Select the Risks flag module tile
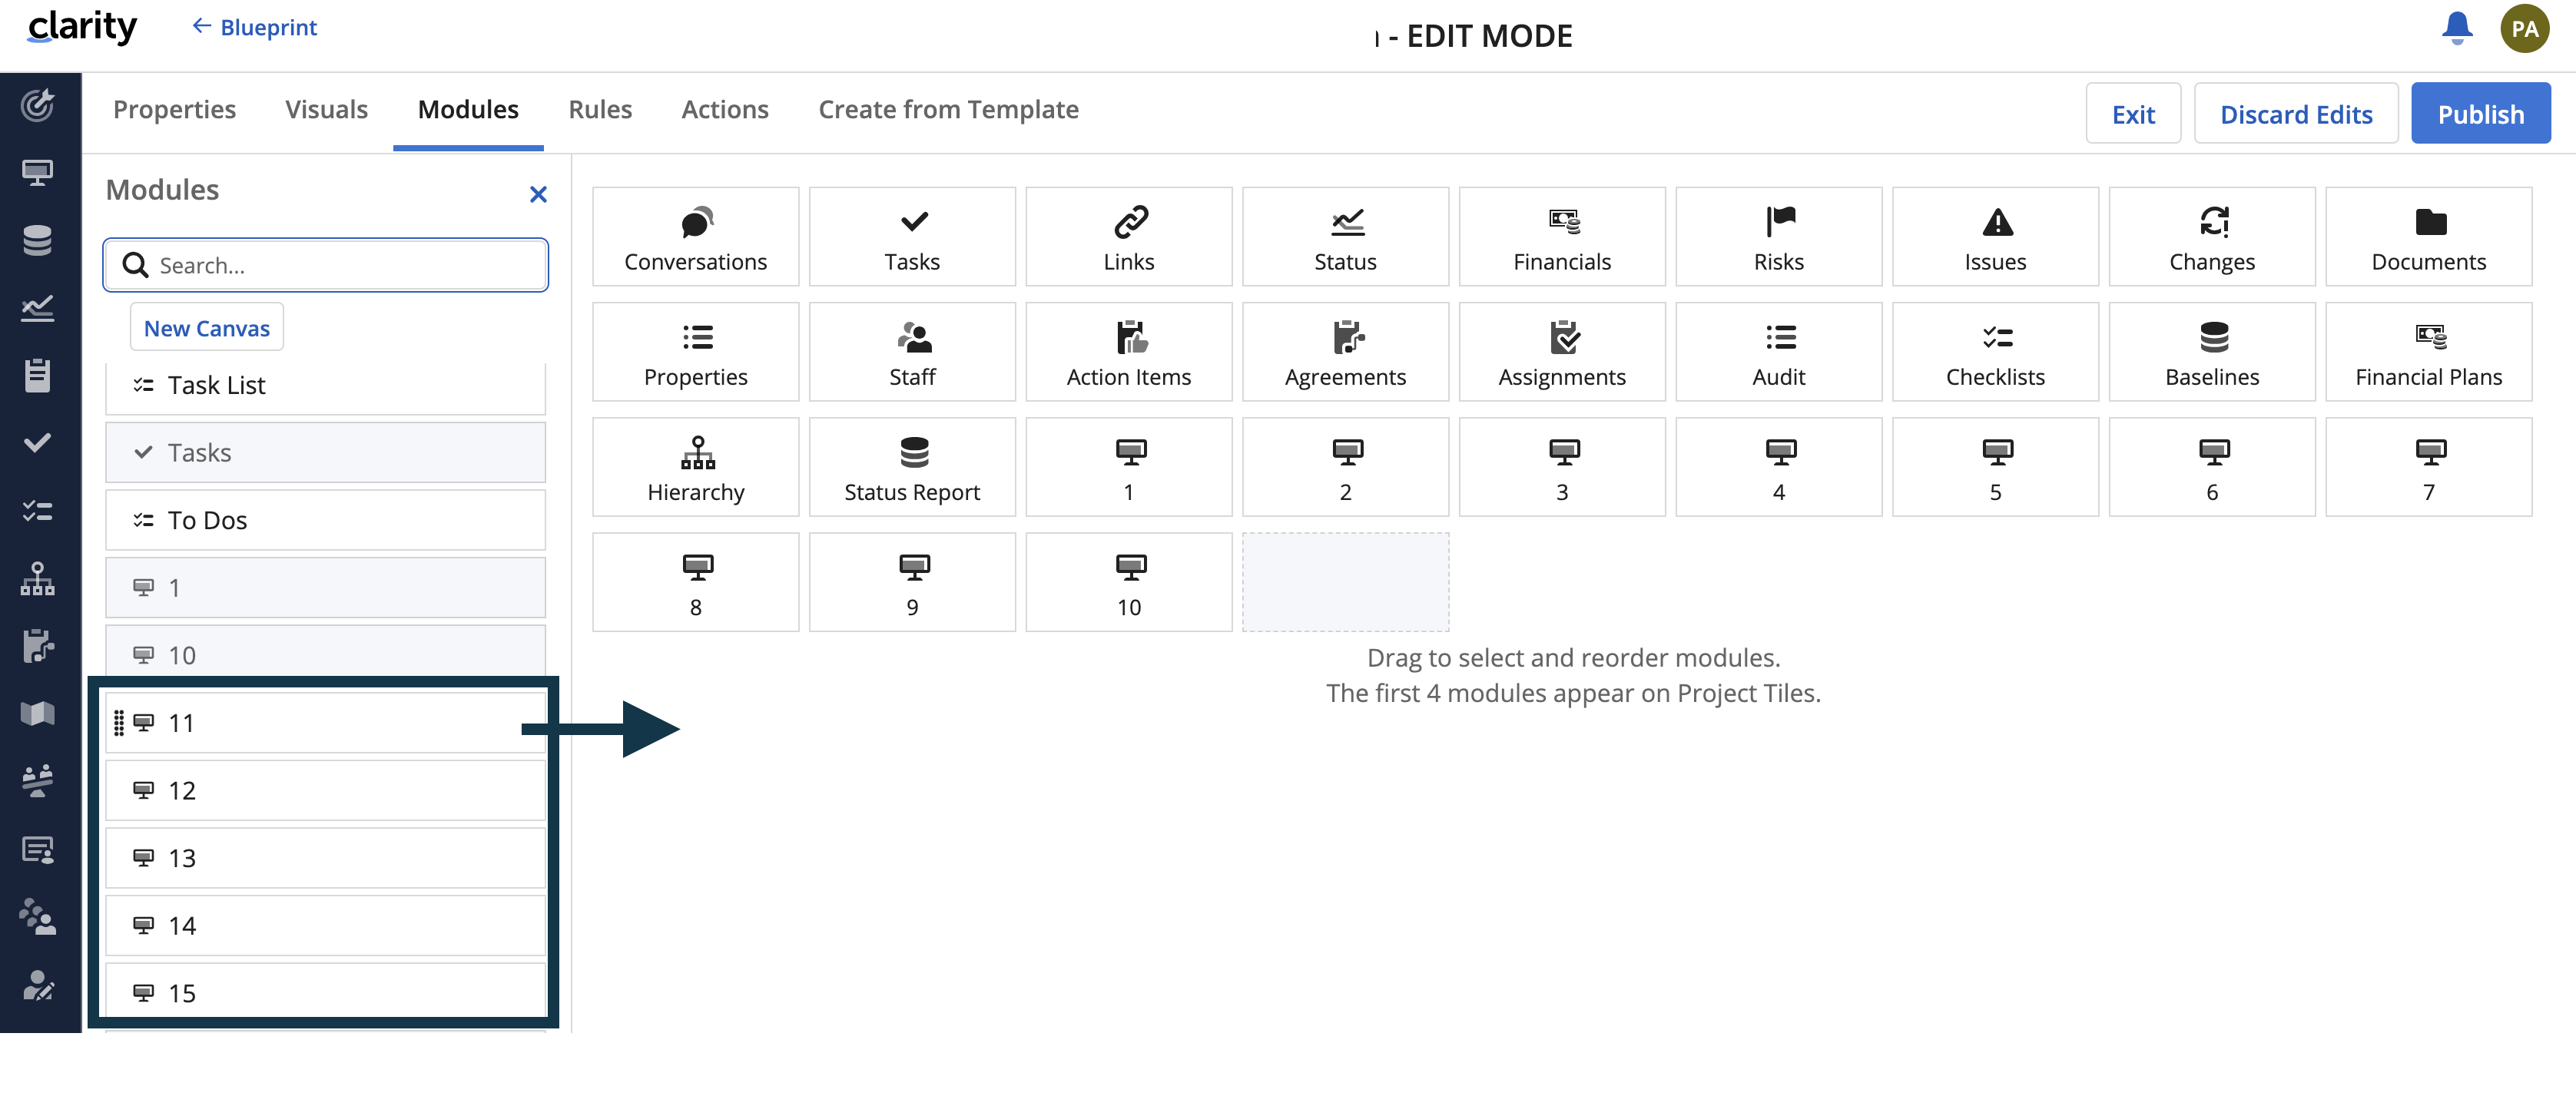Viewport: 2576px width, 1116px height. [x=1778, y=237]
